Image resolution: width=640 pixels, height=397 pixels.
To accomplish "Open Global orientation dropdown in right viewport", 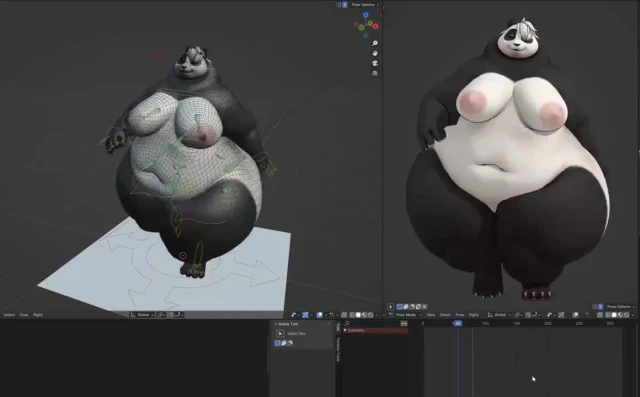I will click(x=499, y=315).
